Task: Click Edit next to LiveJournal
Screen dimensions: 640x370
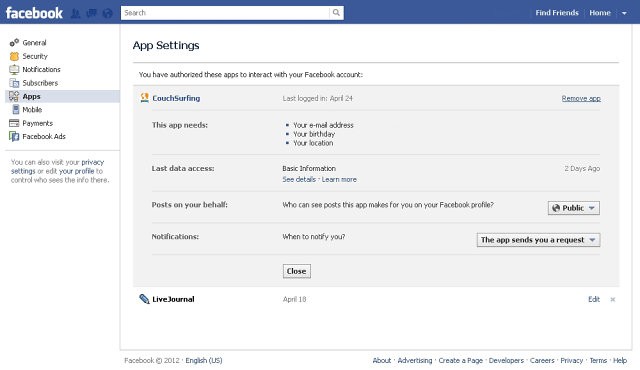Action: [594, 299]
